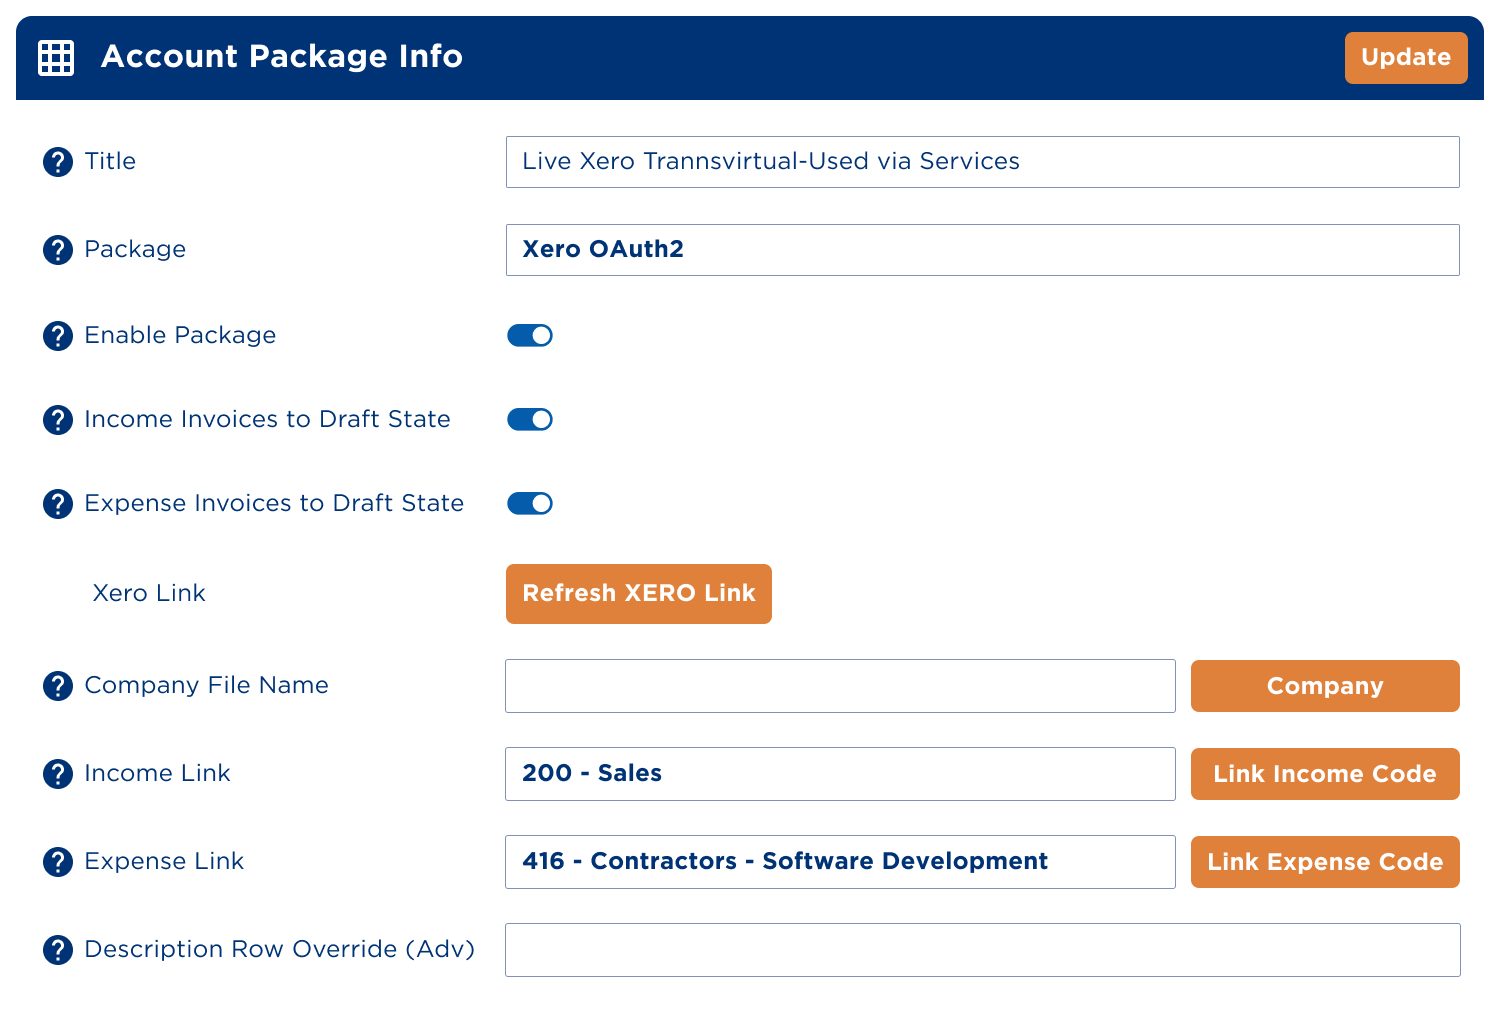This screenshot has width=1500, height=1028.
Task: Focus the empty Company File Name field
Action: [x=840, y=686]
